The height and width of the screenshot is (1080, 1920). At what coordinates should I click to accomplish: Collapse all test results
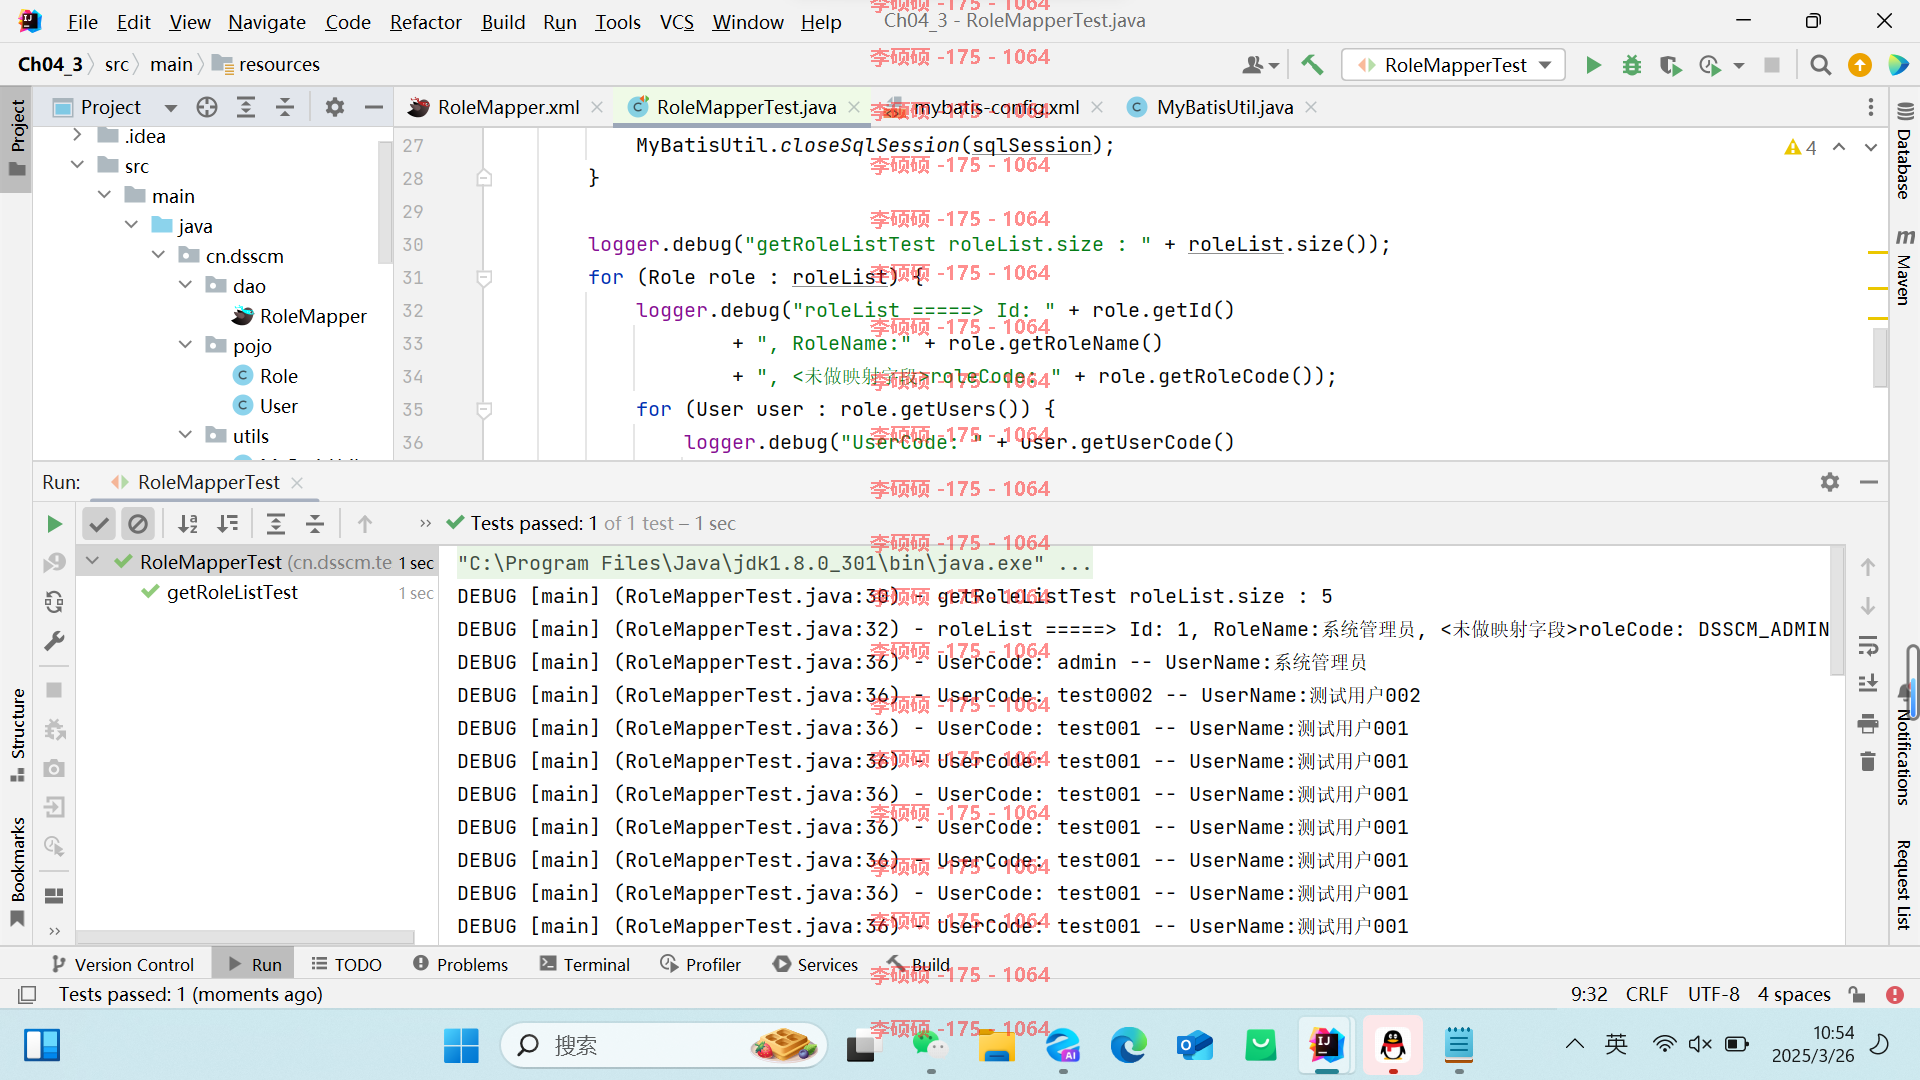pyautogui.click(x=315, y=523)
